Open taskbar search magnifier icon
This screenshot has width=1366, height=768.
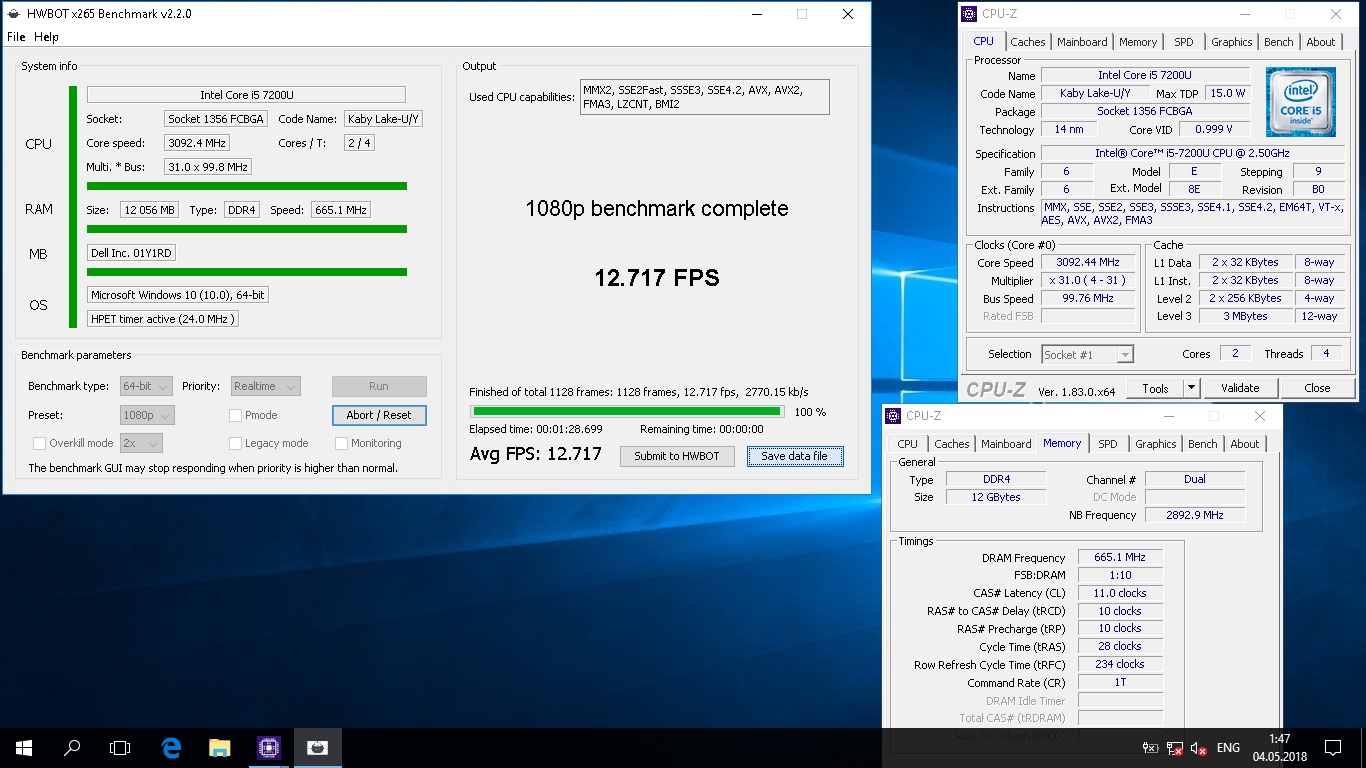click(72, 747)
